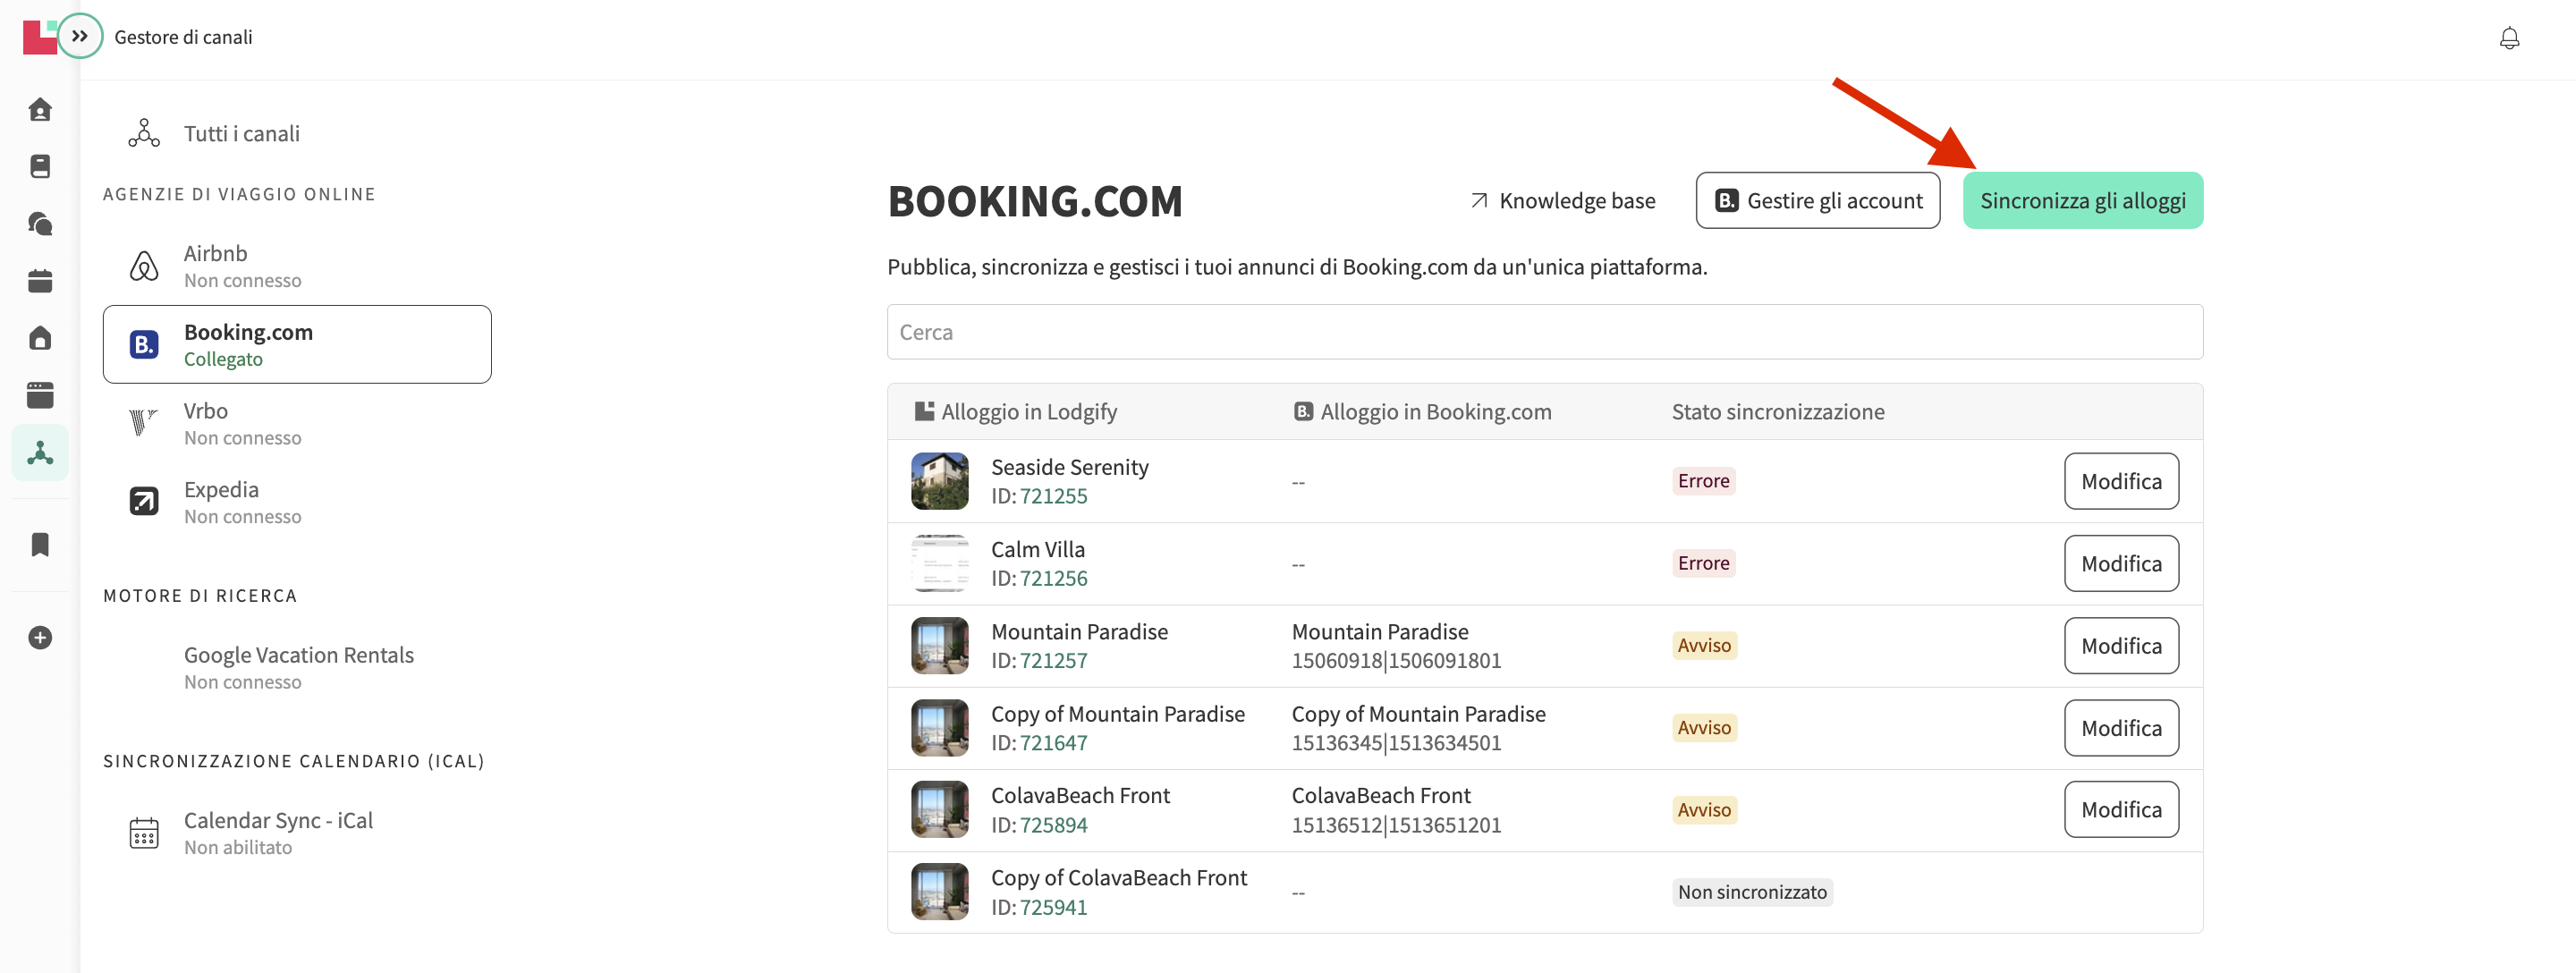2576x973 pixels.
Task: Focus the Cerca search field
Action: click(x=1544, y=332)
